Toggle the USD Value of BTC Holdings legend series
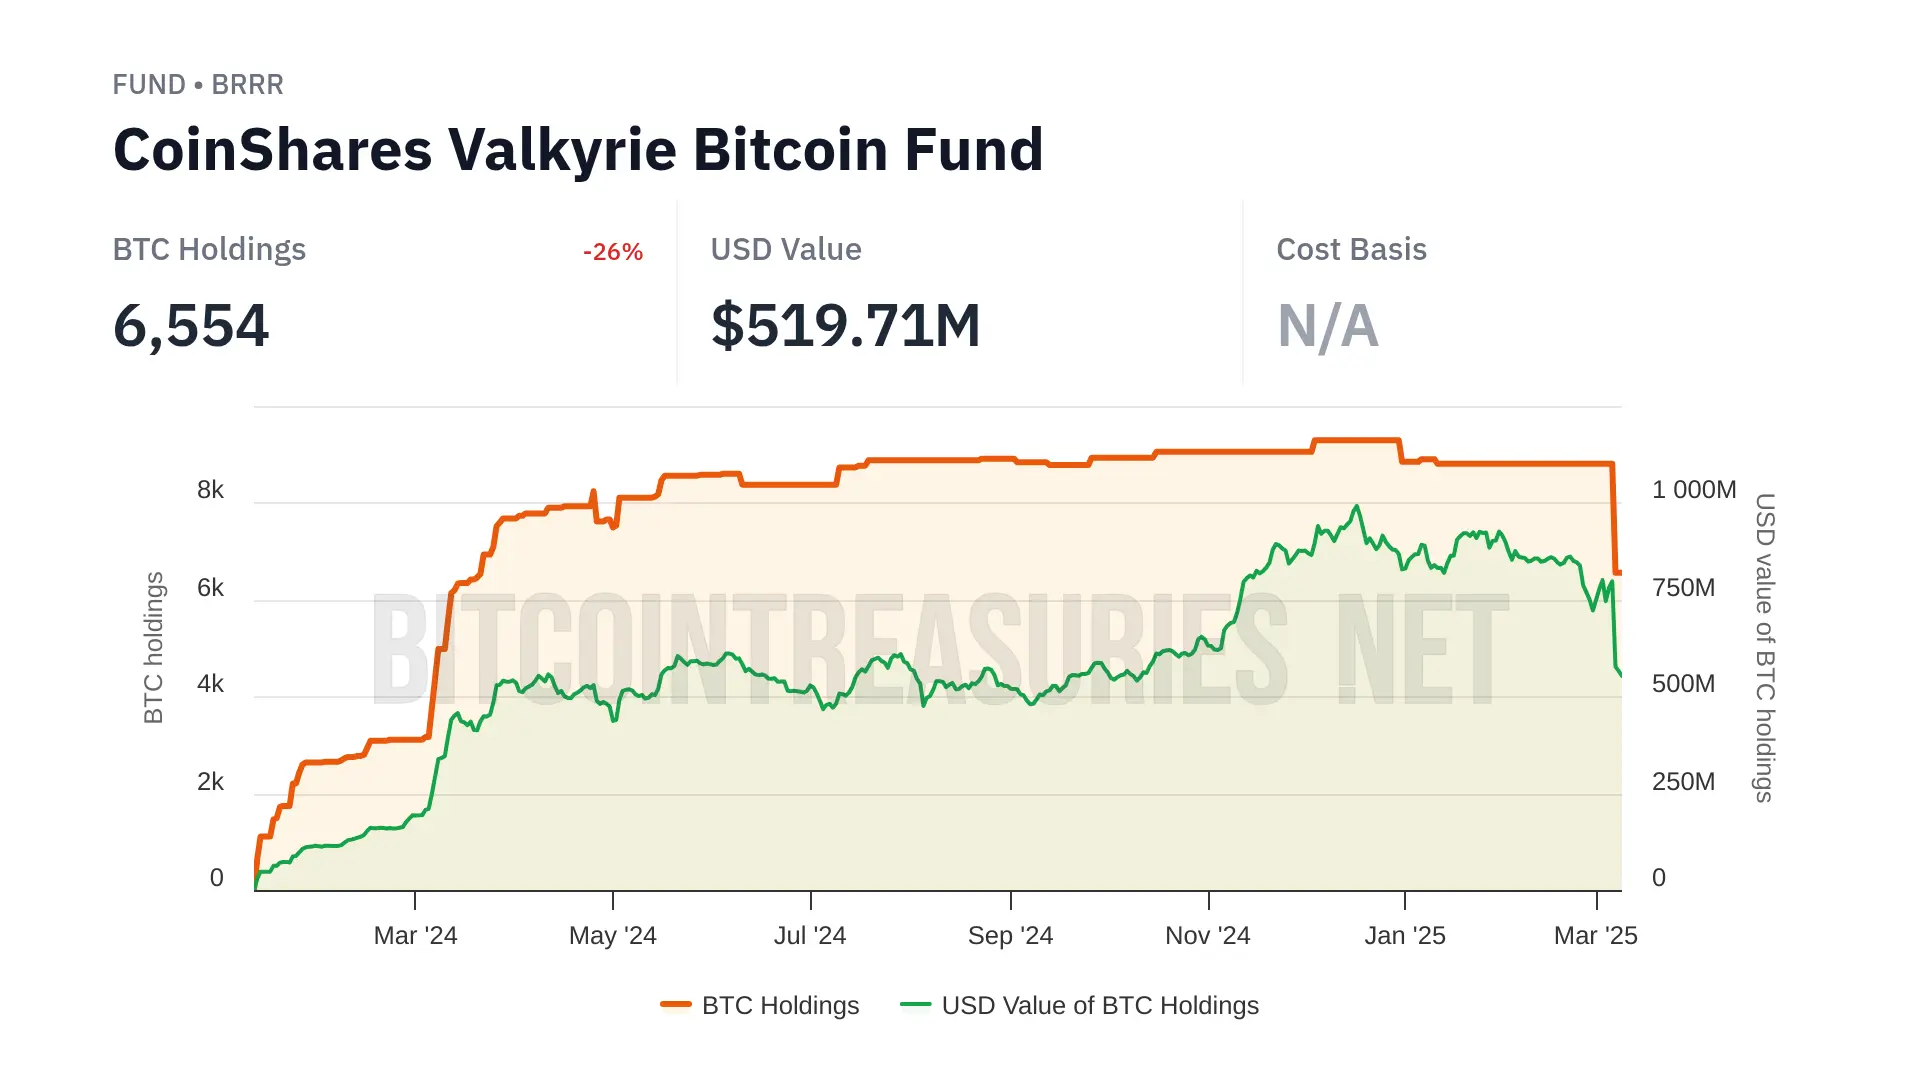 point(1099,1005)
